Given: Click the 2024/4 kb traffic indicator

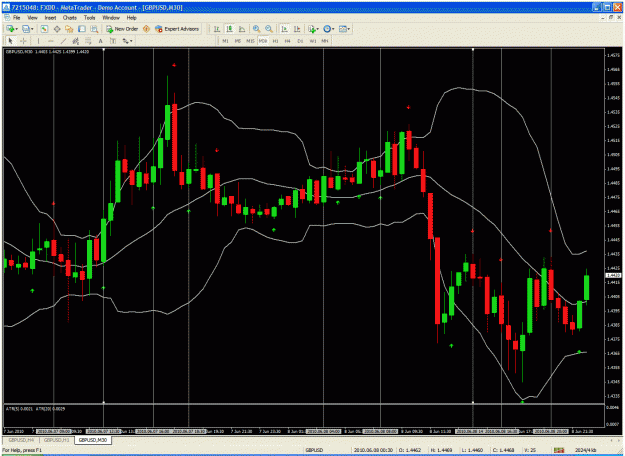Looking at the screenshot, I should click(x=586, y=450).
